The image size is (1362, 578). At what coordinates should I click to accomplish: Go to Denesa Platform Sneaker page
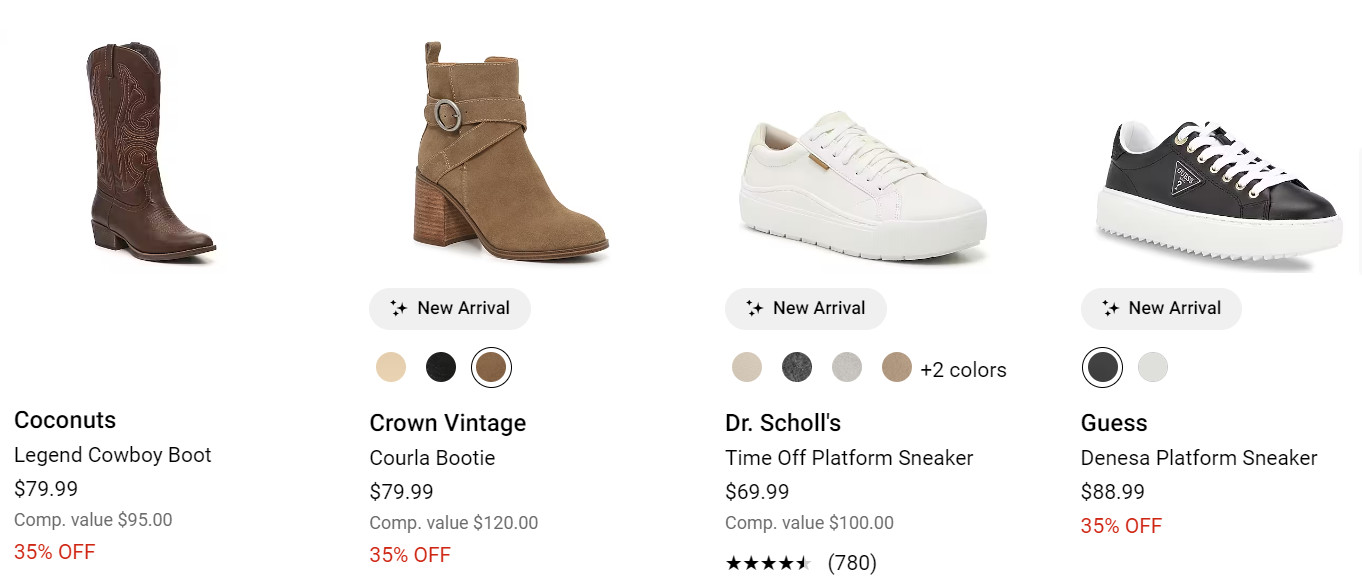coord(1199,458)
